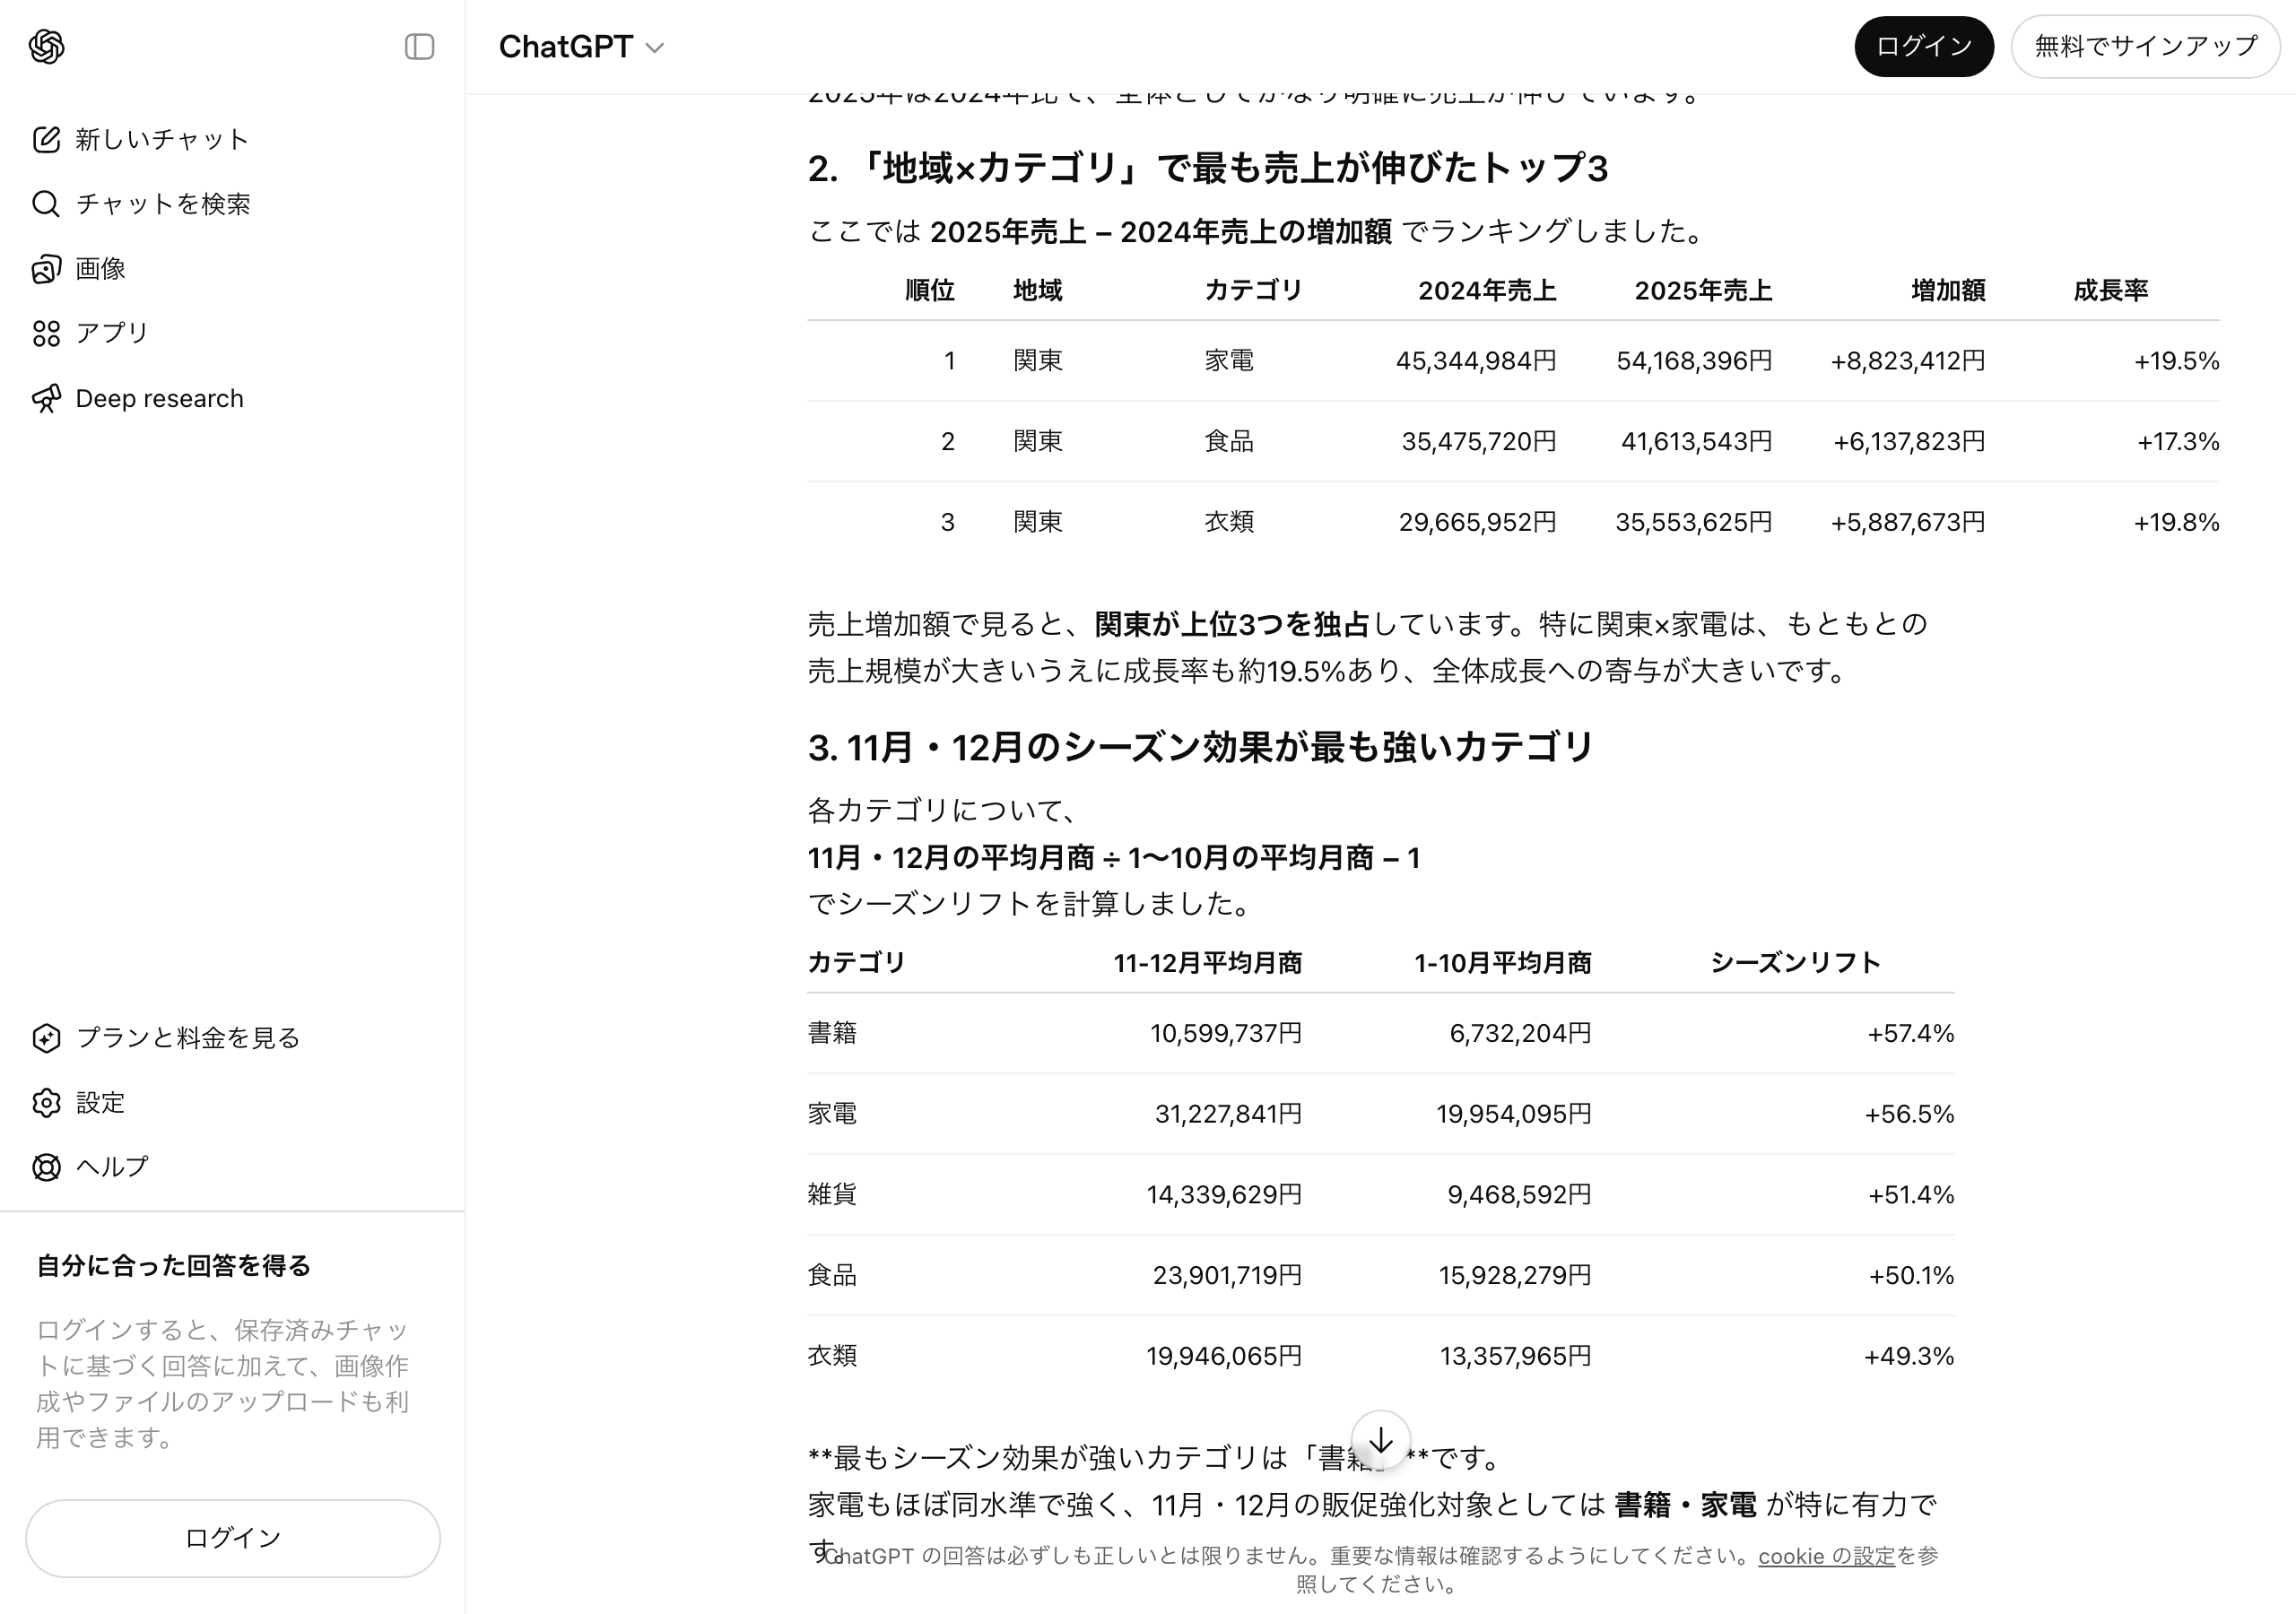2296x1614 pixels.
Task: Click the 19,946,065円 cell
Action: [1224, 1356]
